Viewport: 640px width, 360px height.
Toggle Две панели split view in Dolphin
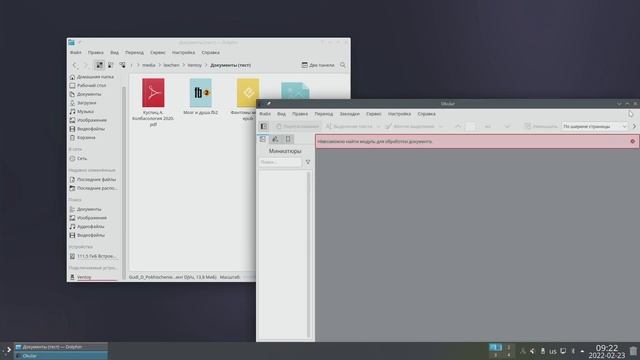(318, 65)
